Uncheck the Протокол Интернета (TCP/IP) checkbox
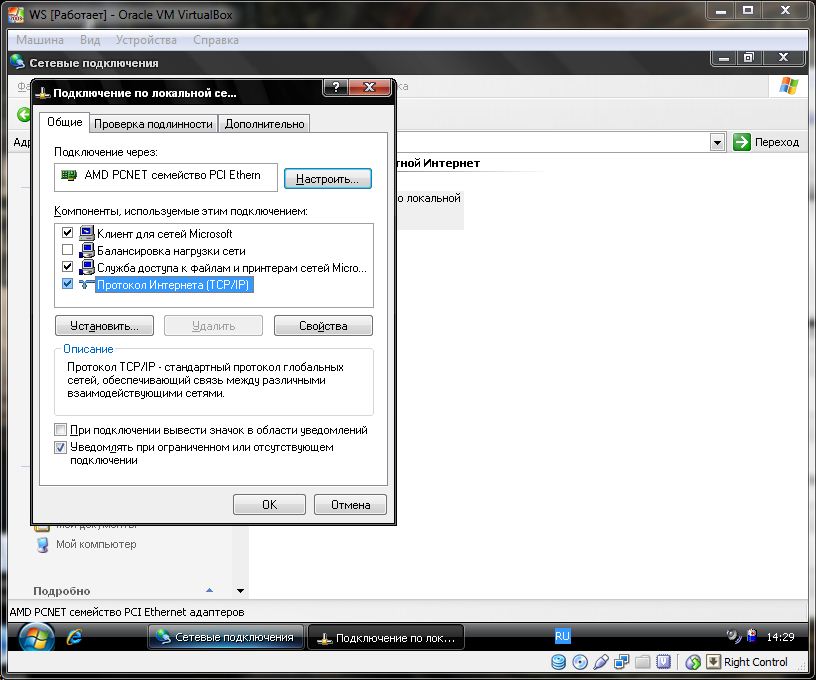The image size is (816, 680). 67,284
